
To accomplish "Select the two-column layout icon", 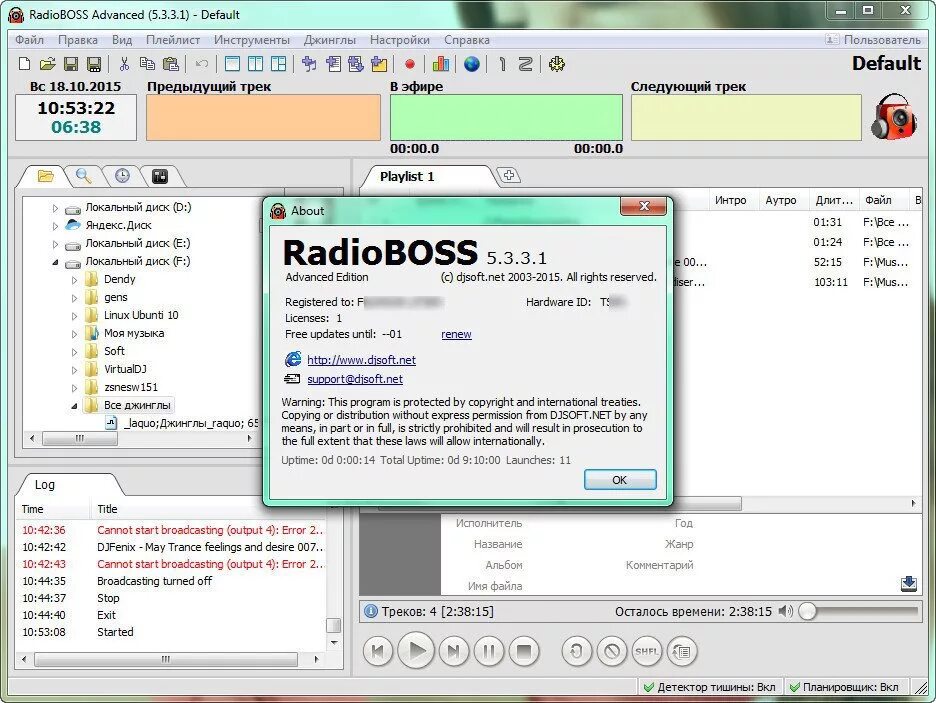I will click(x=255, y=64).
